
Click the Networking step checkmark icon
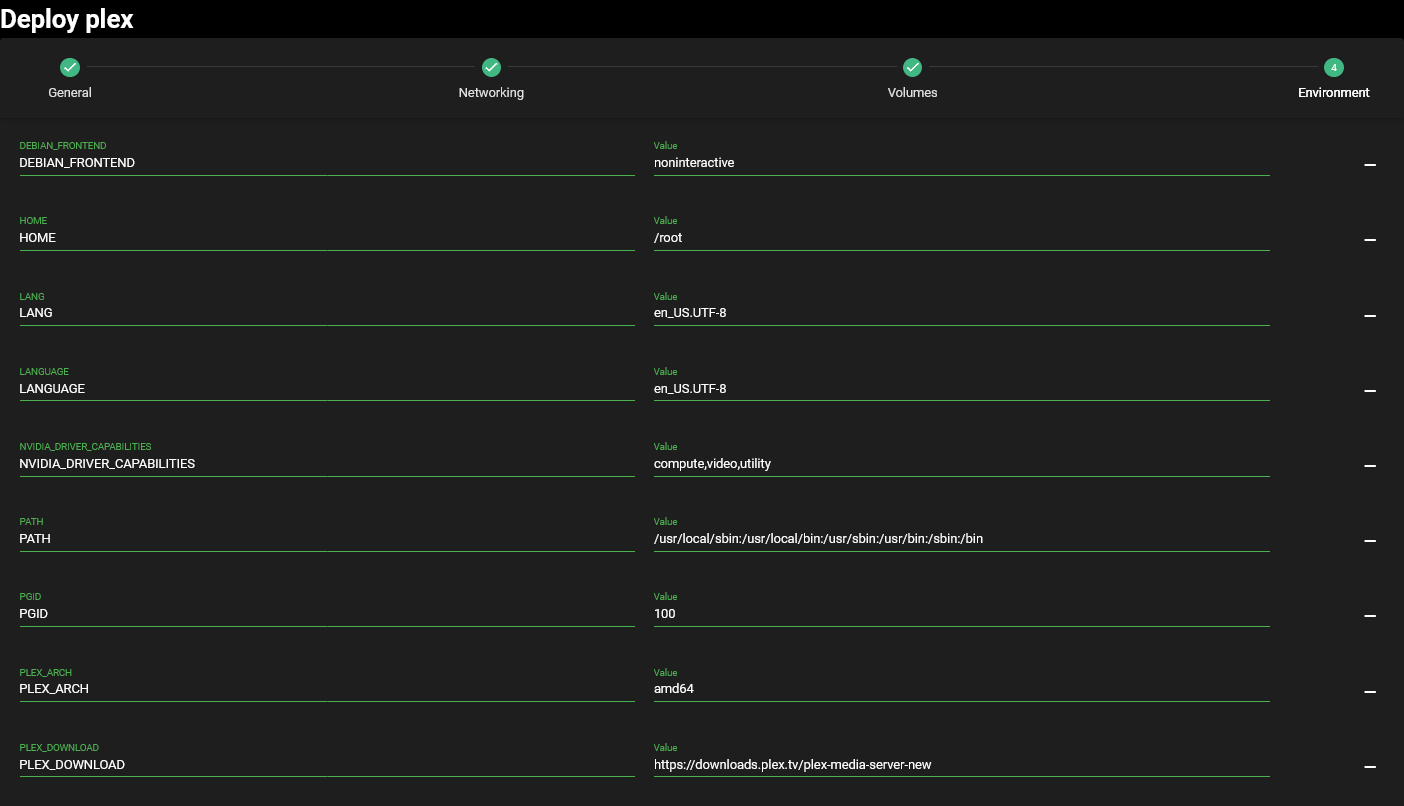491,67
